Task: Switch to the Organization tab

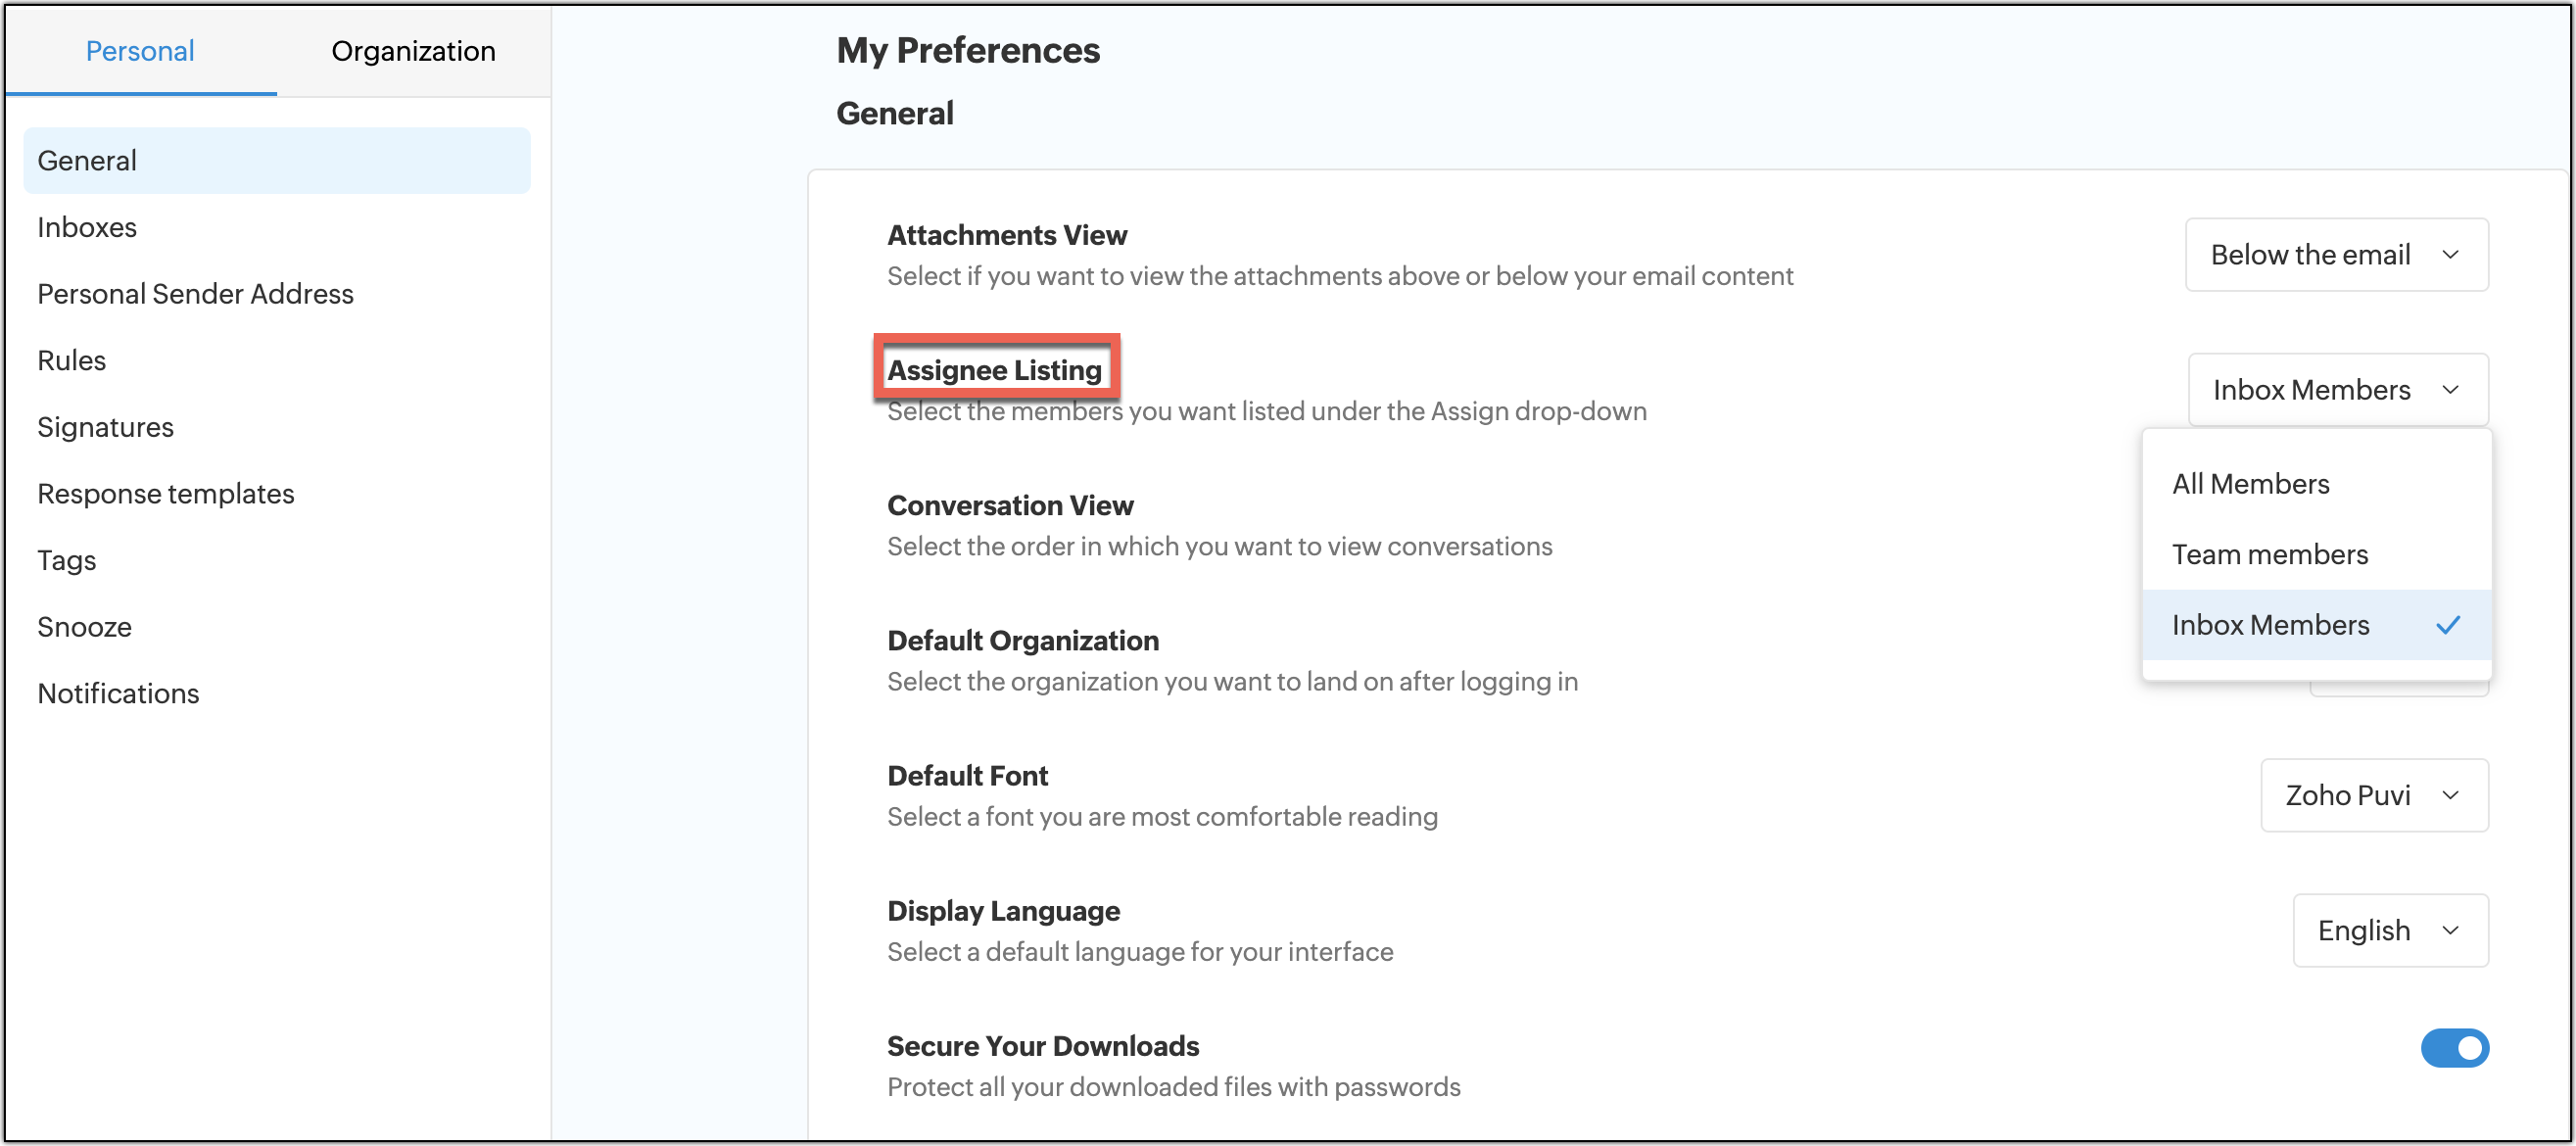Action: pyautogui.click(x=413, y=51)
